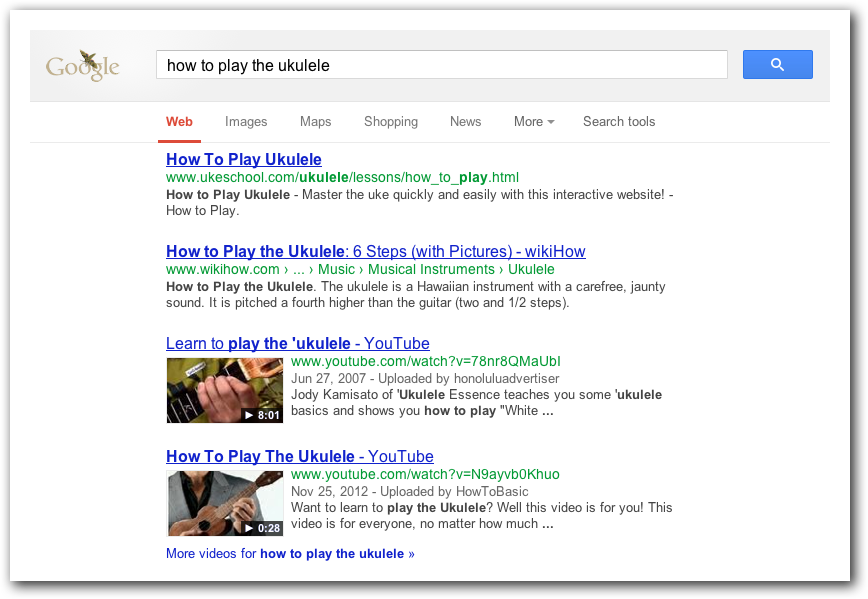This screenshot has width=868, height=599.
Task: Click the ukeschool.com green URL
Action: point(342,178)
